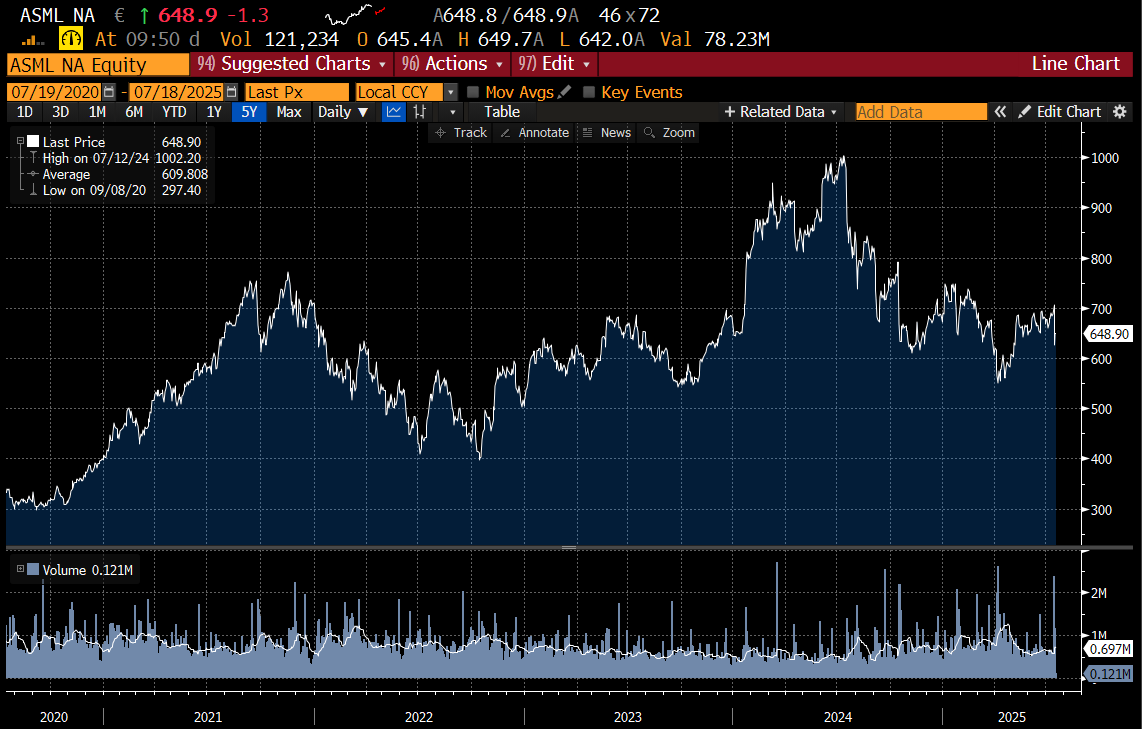Viewport: 1142px width, 729px height.
Task: Collapse panel with double chevron icon
Action: pos(1001,112)
